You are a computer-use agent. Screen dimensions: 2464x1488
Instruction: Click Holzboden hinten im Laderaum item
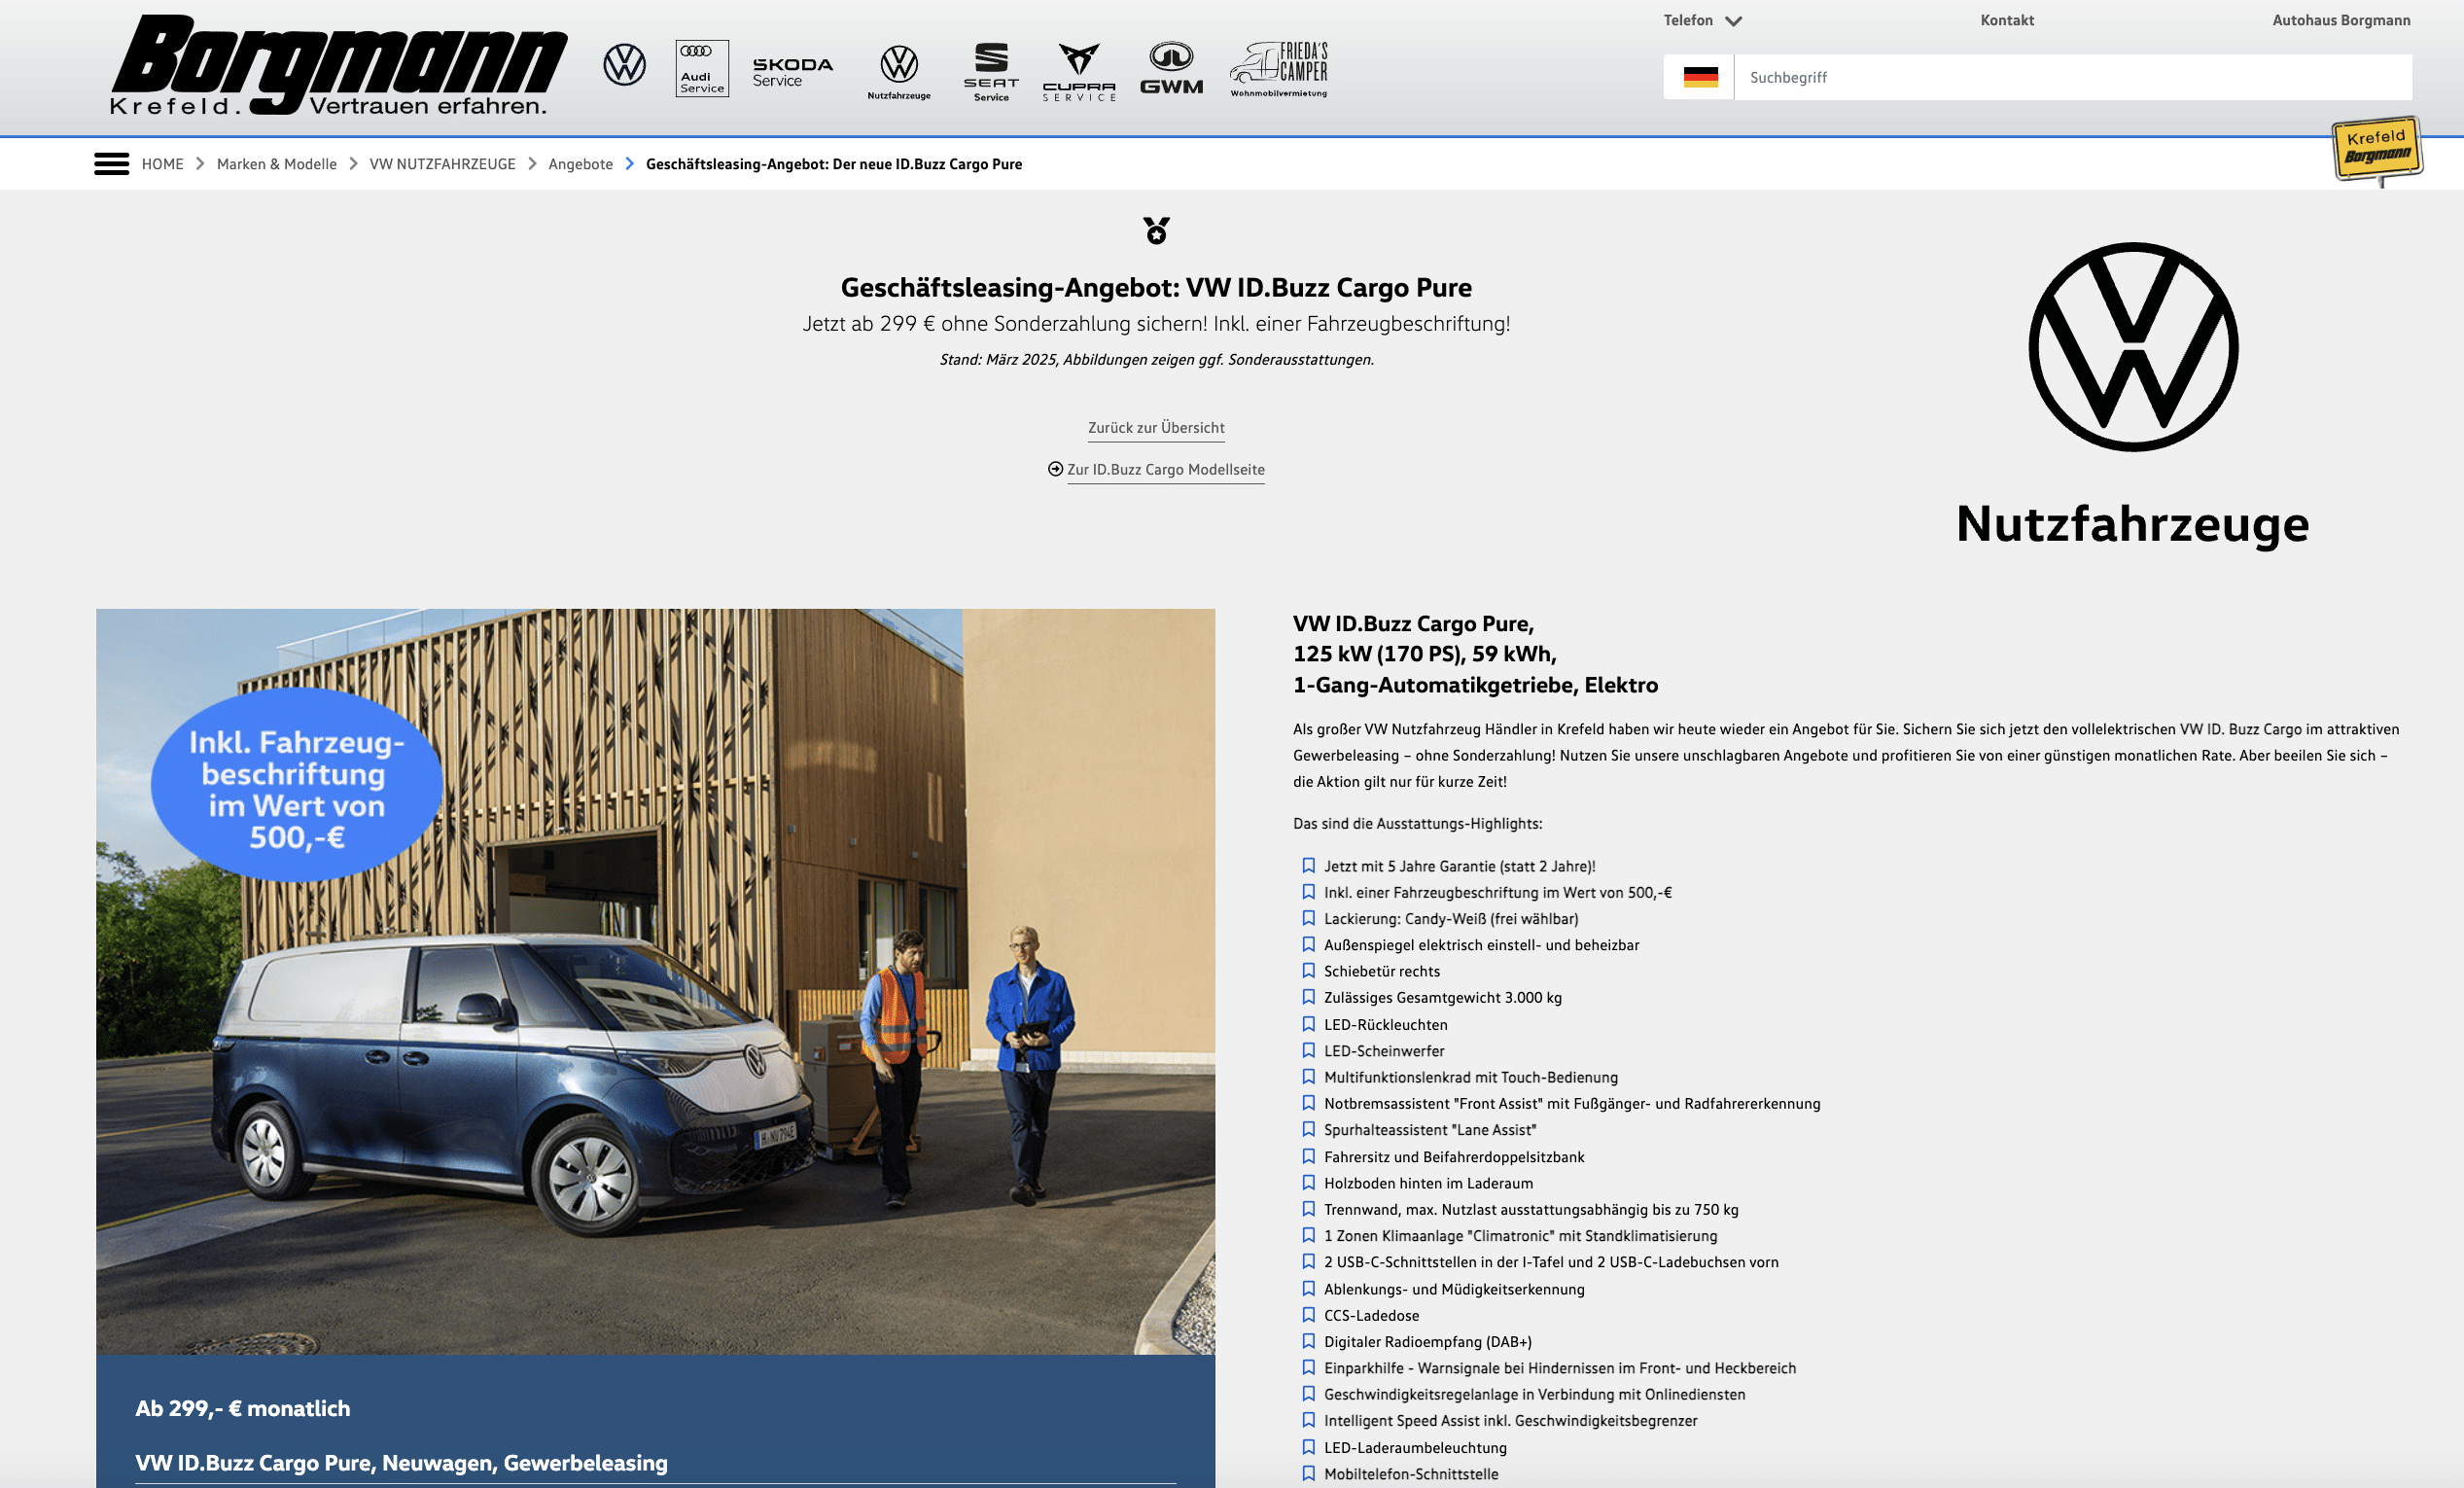[x=1428, y=1183]
